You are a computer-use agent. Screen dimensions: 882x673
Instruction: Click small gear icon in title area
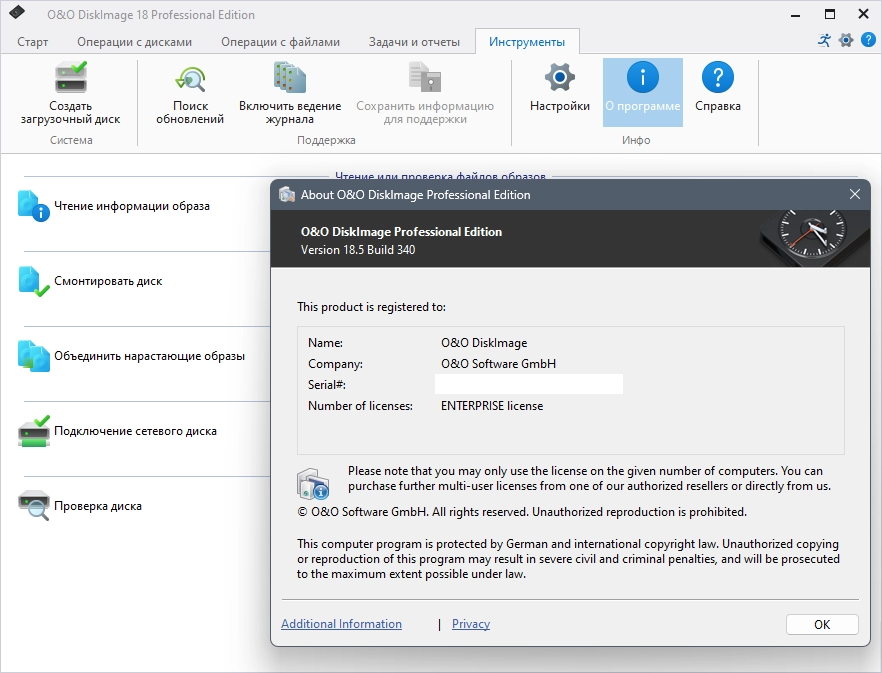[x=846, y=40]
